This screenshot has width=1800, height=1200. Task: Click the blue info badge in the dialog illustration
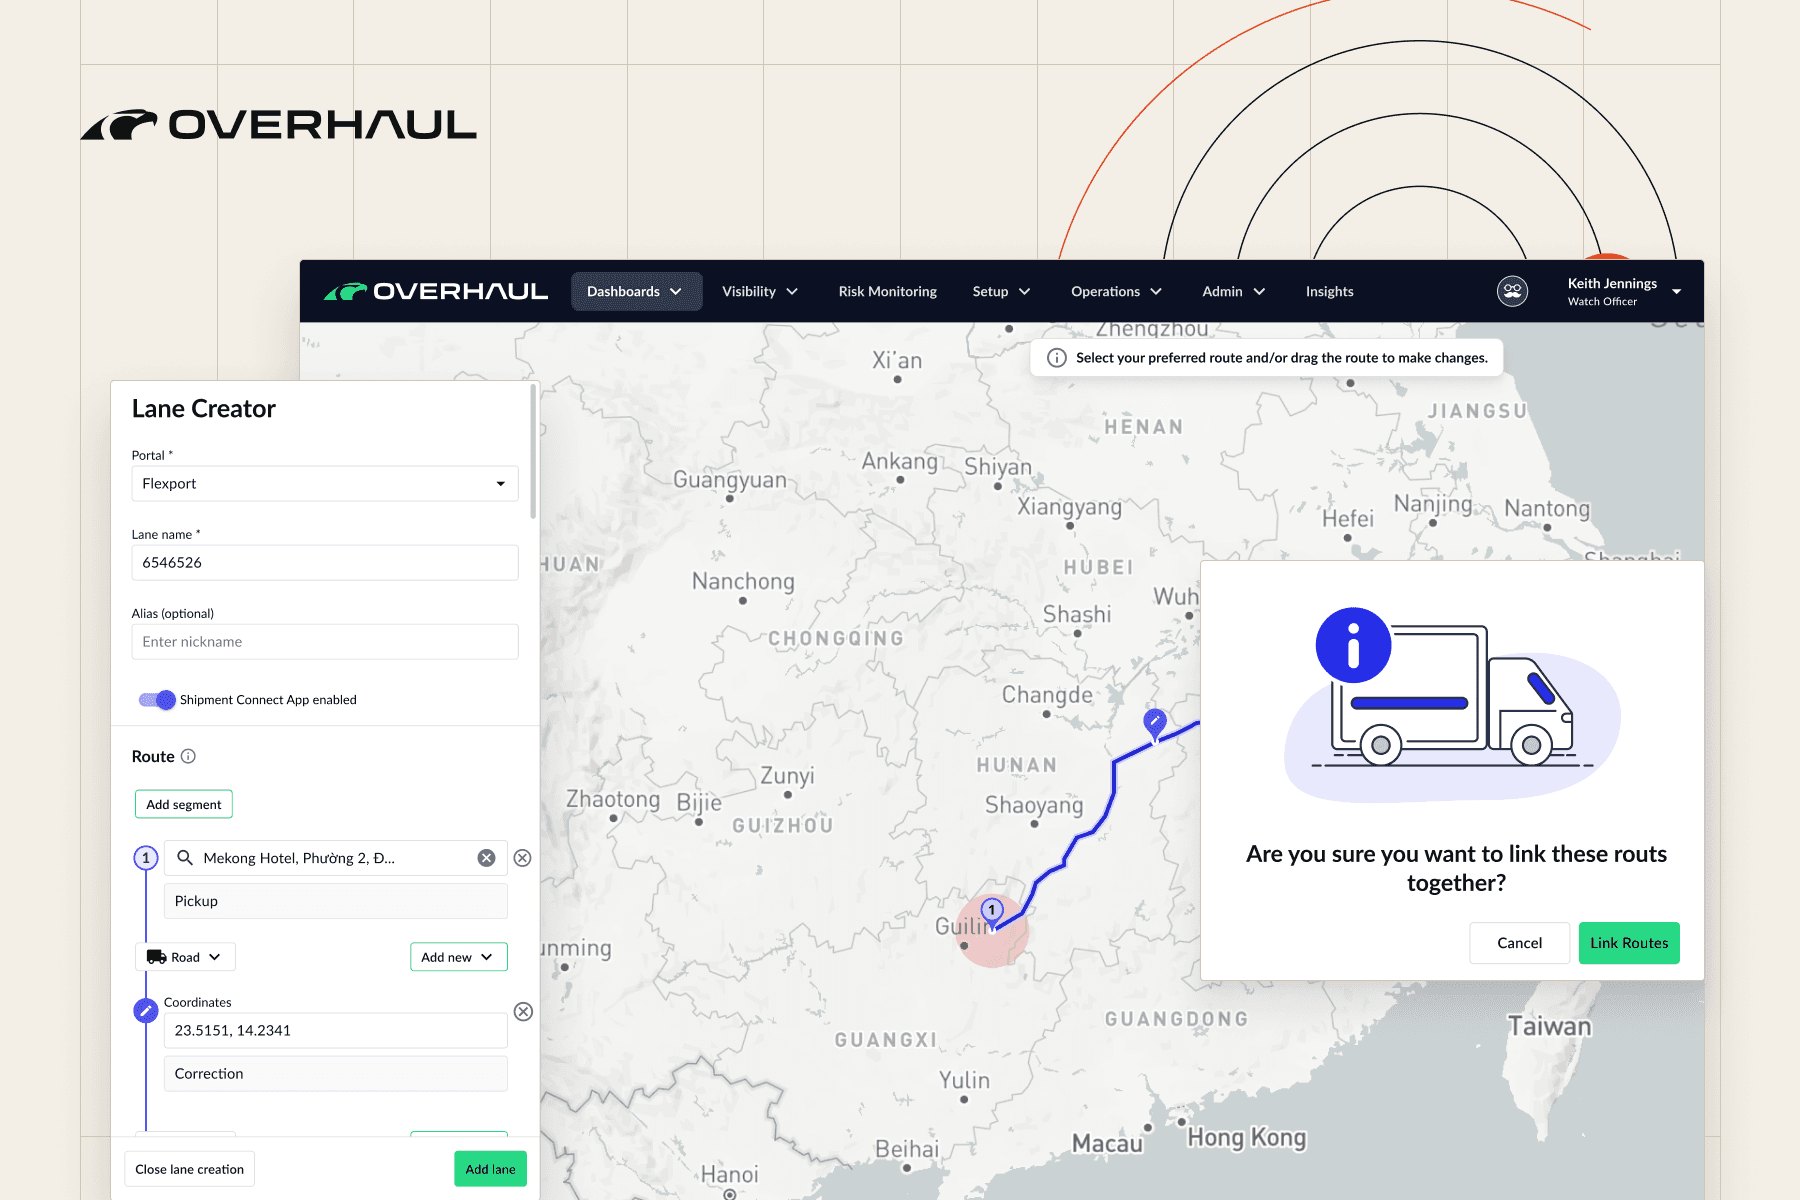[1353, 645]
